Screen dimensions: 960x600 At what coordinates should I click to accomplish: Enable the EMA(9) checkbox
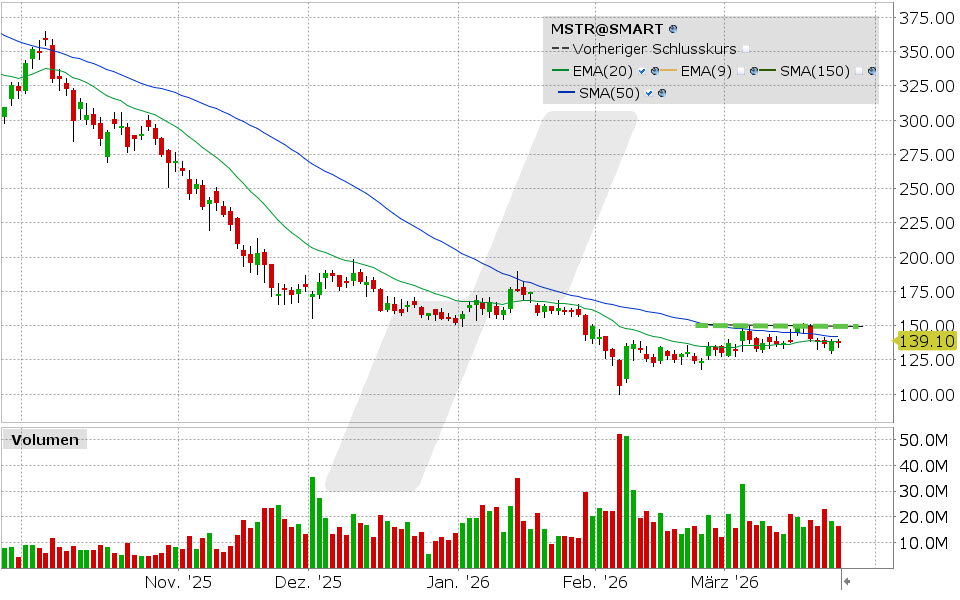741,72
